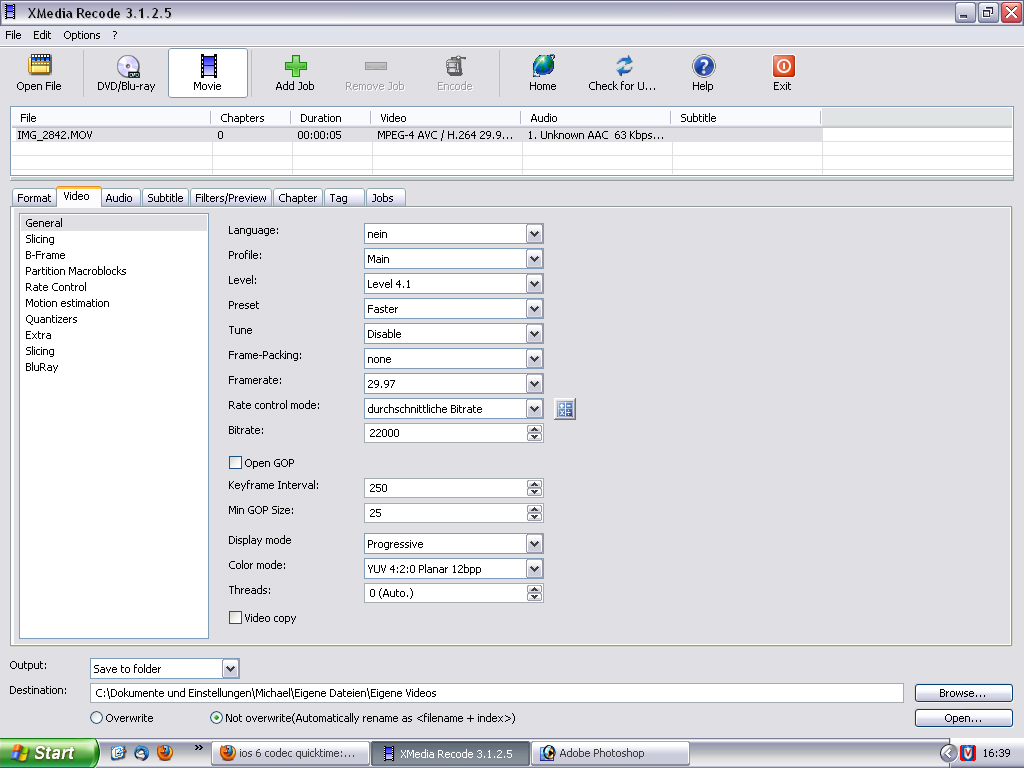Click the red Exit icon
1024x768 pixels.
(x=782, y=67)
